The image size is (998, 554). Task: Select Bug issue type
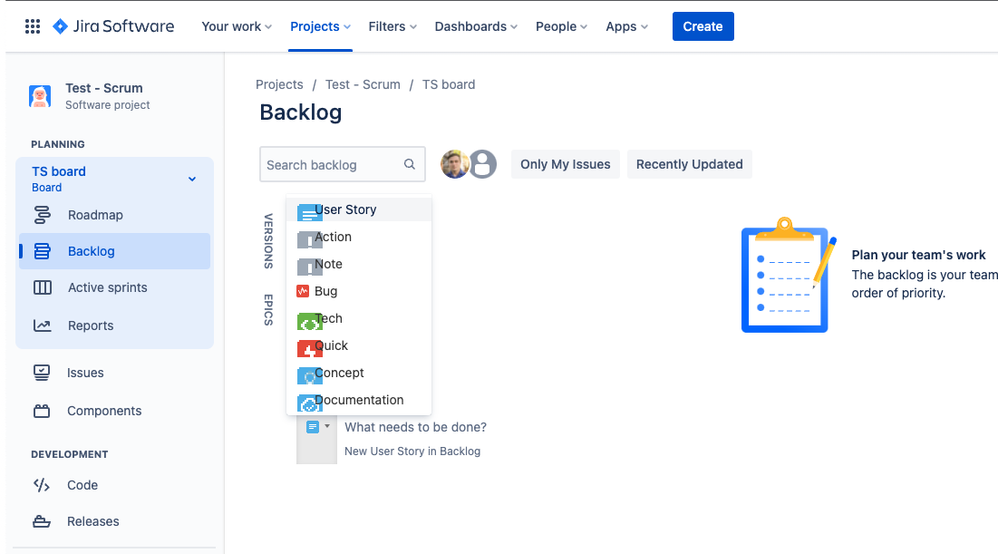(x=359, y=292)
